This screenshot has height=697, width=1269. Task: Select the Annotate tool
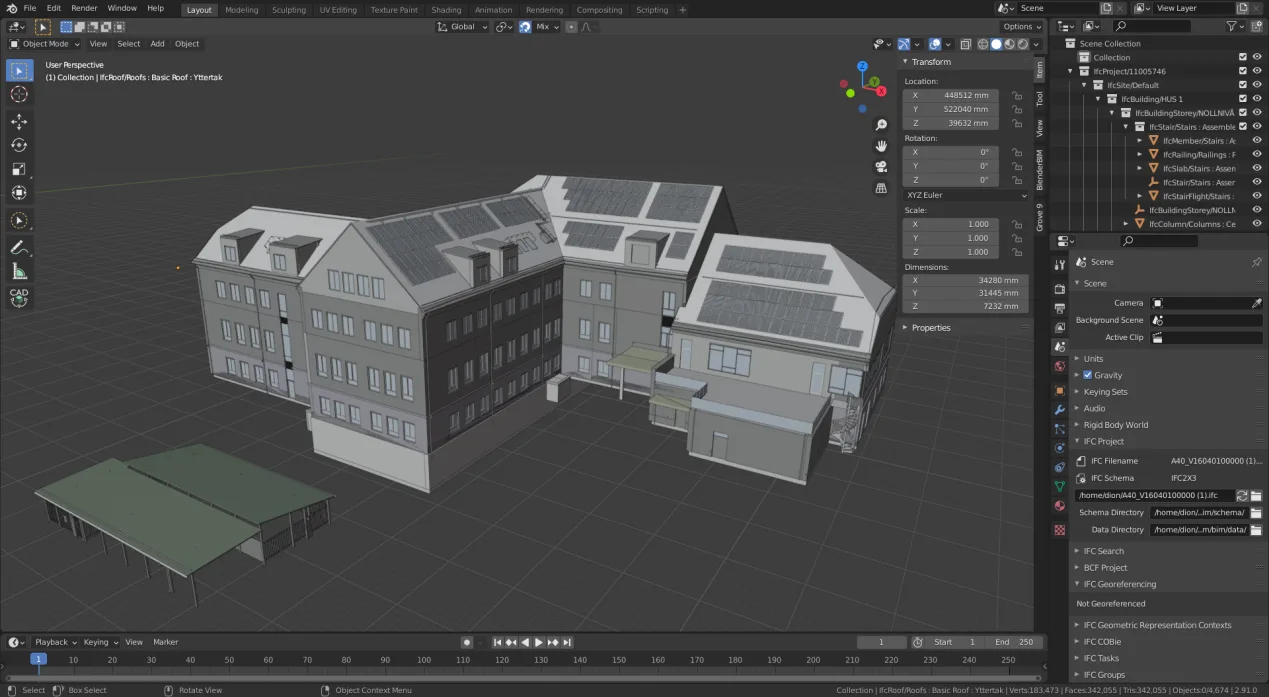(x=20, y=248)
